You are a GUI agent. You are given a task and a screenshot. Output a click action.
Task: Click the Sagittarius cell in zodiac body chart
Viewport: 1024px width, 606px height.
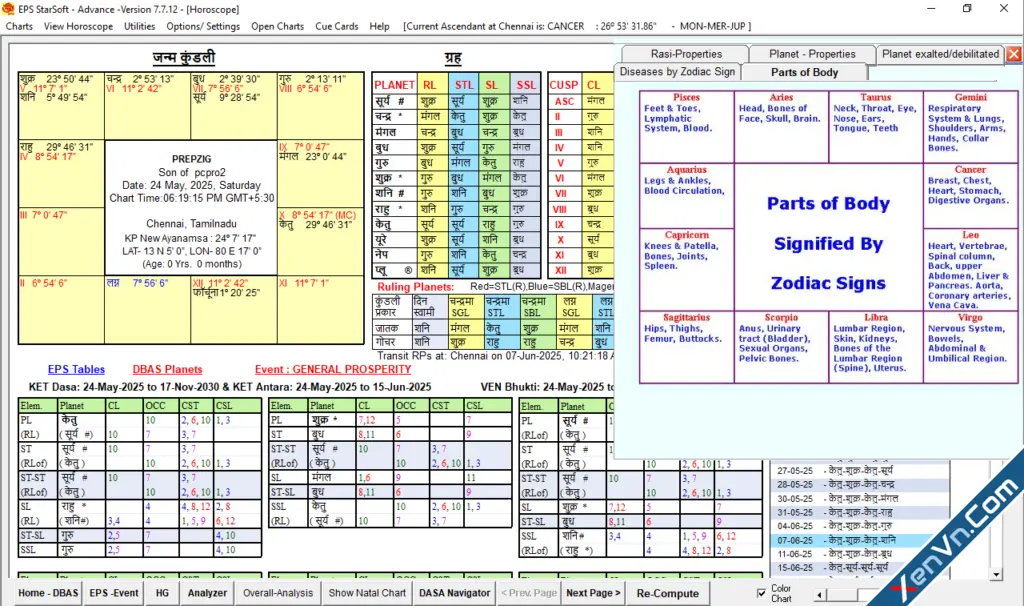[x=686, y=347]
